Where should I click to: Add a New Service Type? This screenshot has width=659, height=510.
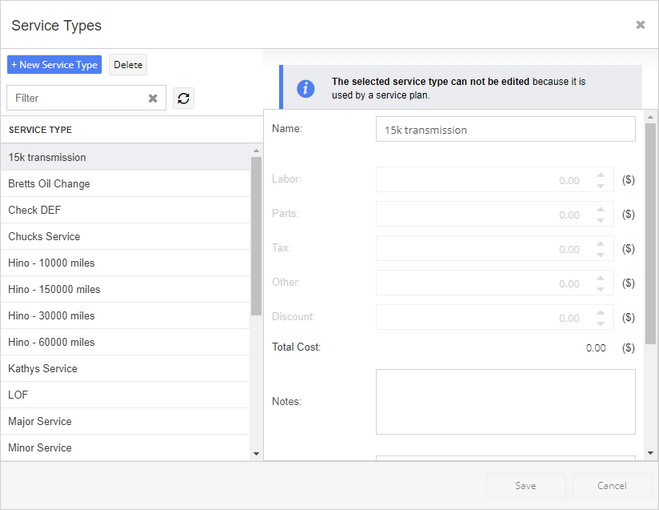54,65
